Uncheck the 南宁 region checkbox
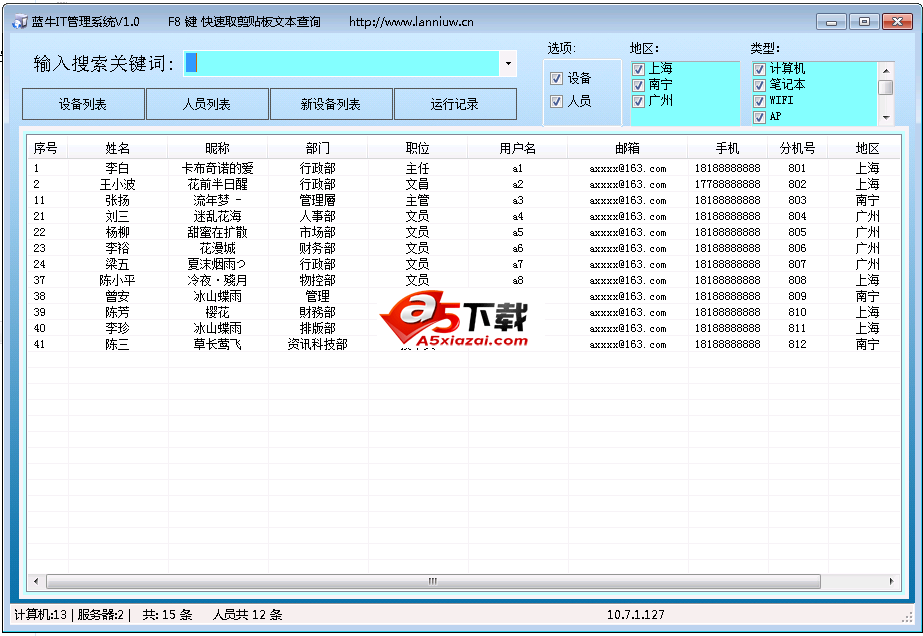The width and height of the screenshot is (923, 636). pyautogui.click(x=638, y=85)
